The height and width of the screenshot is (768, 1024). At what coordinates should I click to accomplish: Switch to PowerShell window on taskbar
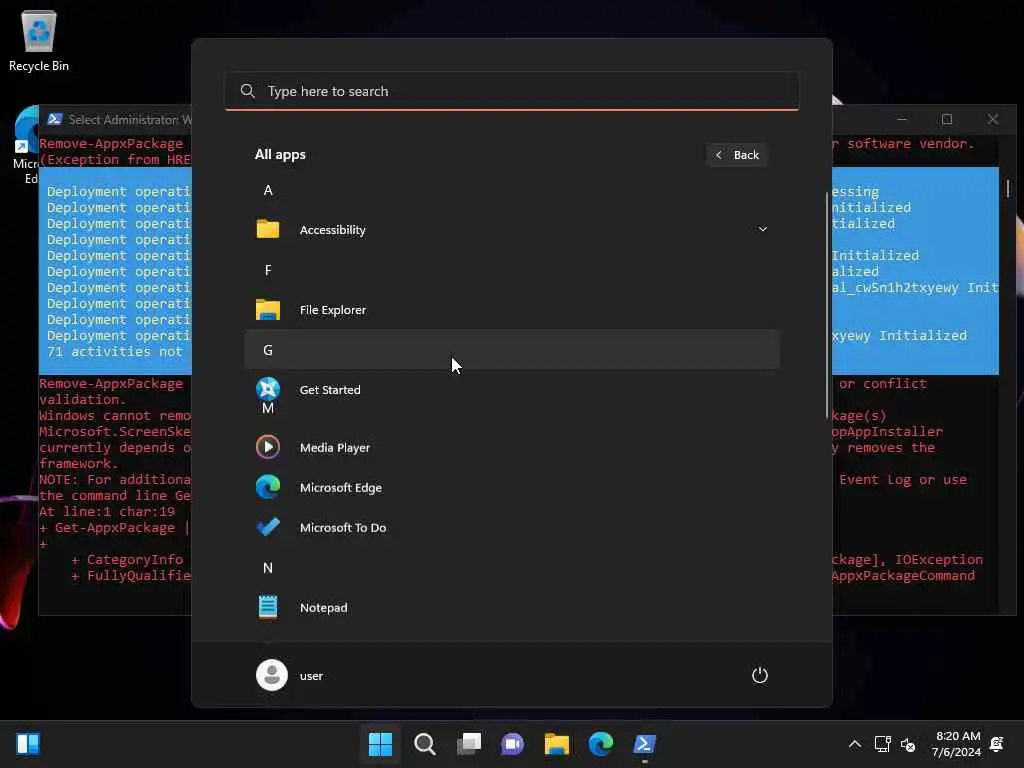pyautogui.click(x=645, y=744)
